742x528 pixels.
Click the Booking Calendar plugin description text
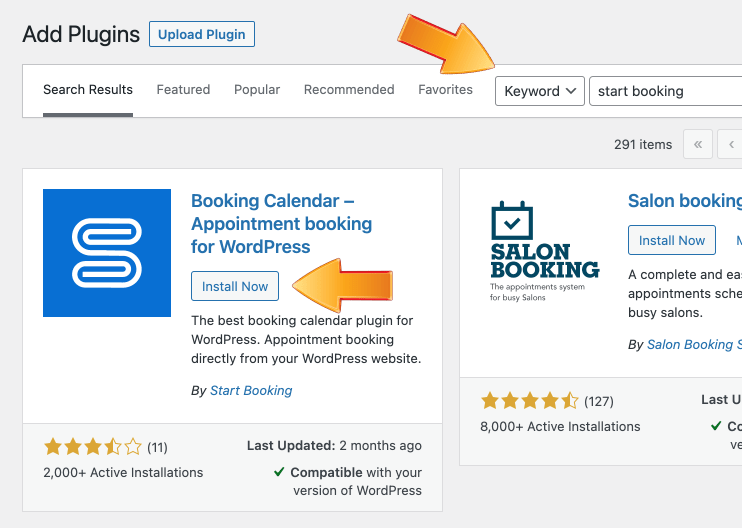click(x=306, y=340)
